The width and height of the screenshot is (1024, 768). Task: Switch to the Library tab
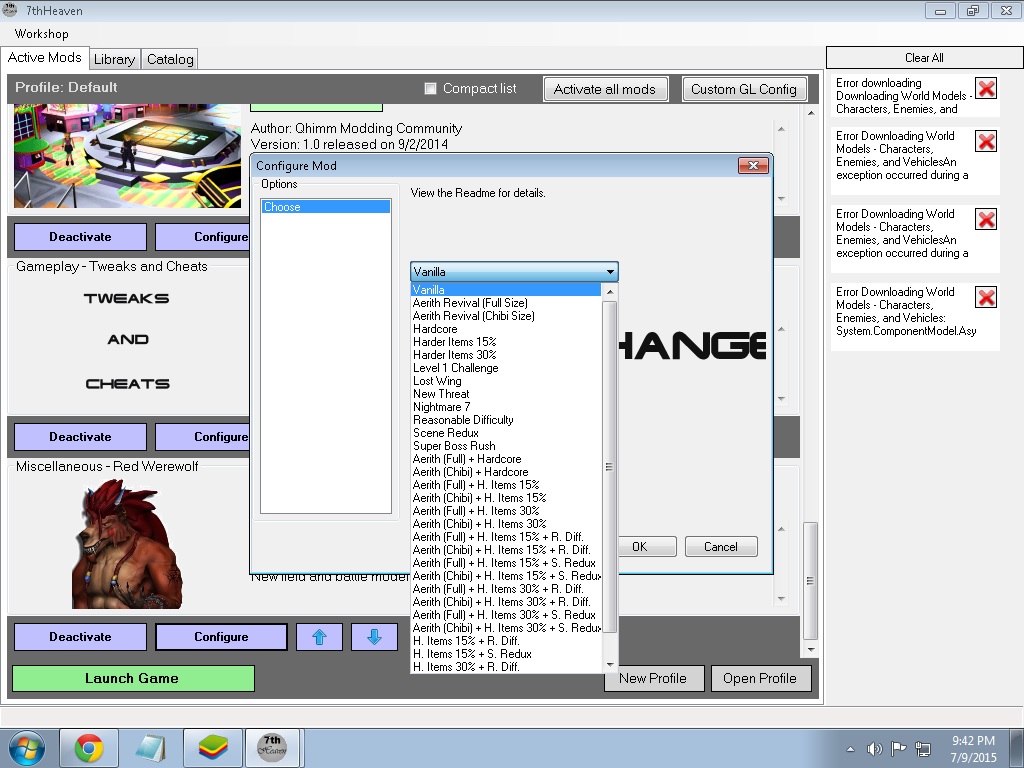point(114,59)
